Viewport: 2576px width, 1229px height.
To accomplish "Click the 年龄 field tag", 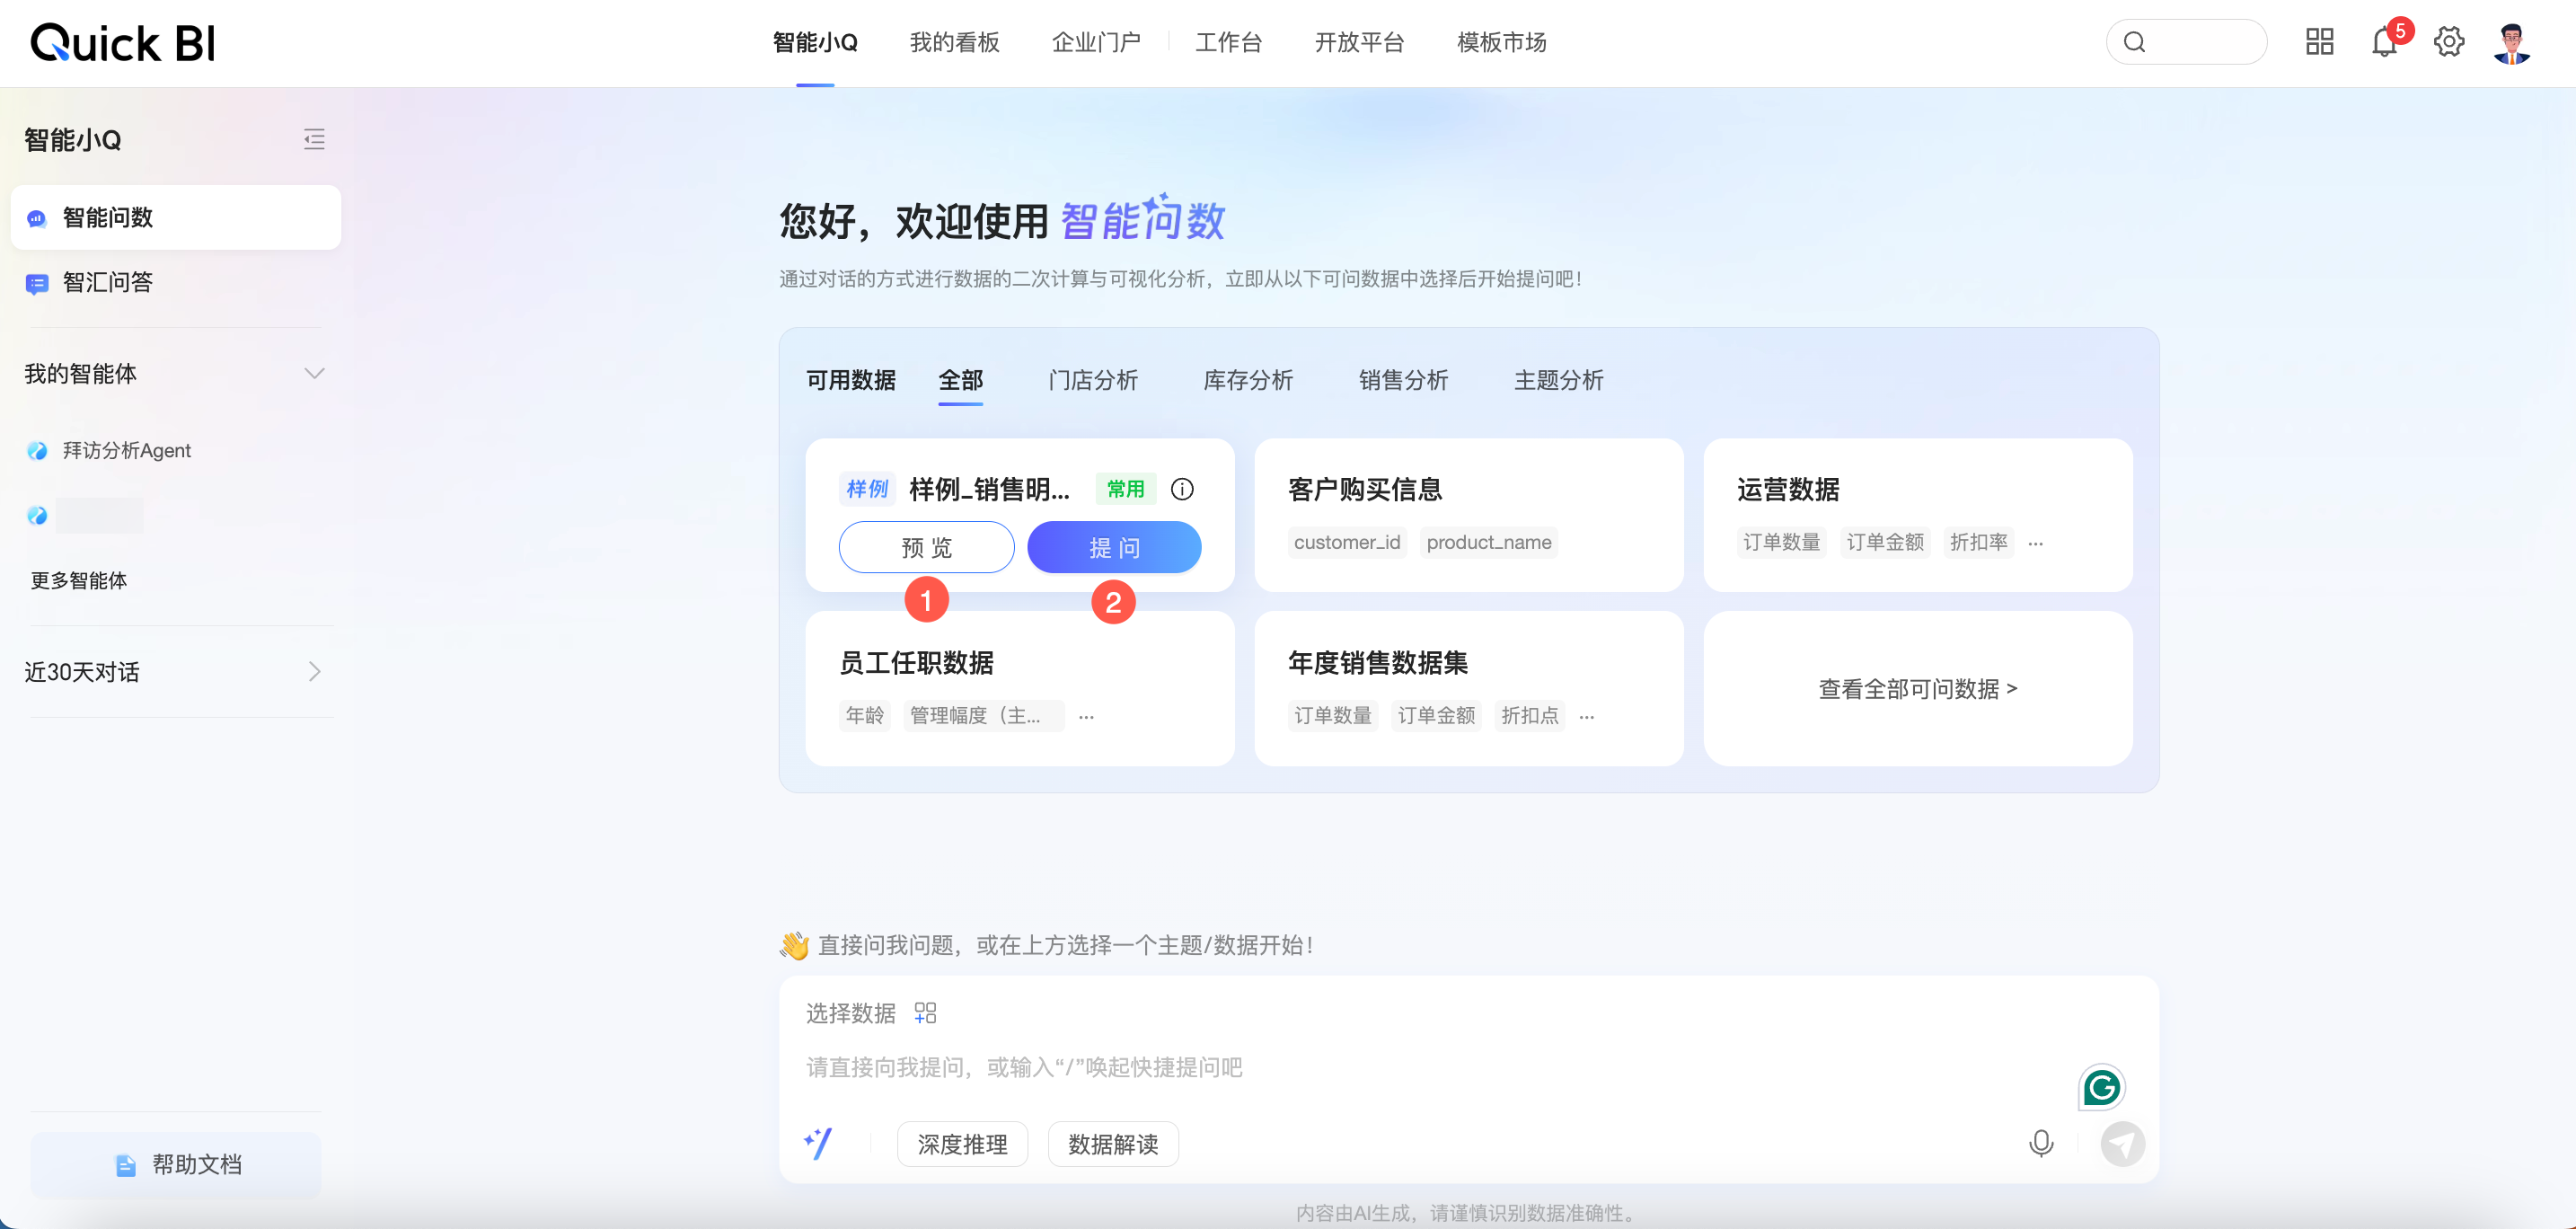I will (865, 715).
